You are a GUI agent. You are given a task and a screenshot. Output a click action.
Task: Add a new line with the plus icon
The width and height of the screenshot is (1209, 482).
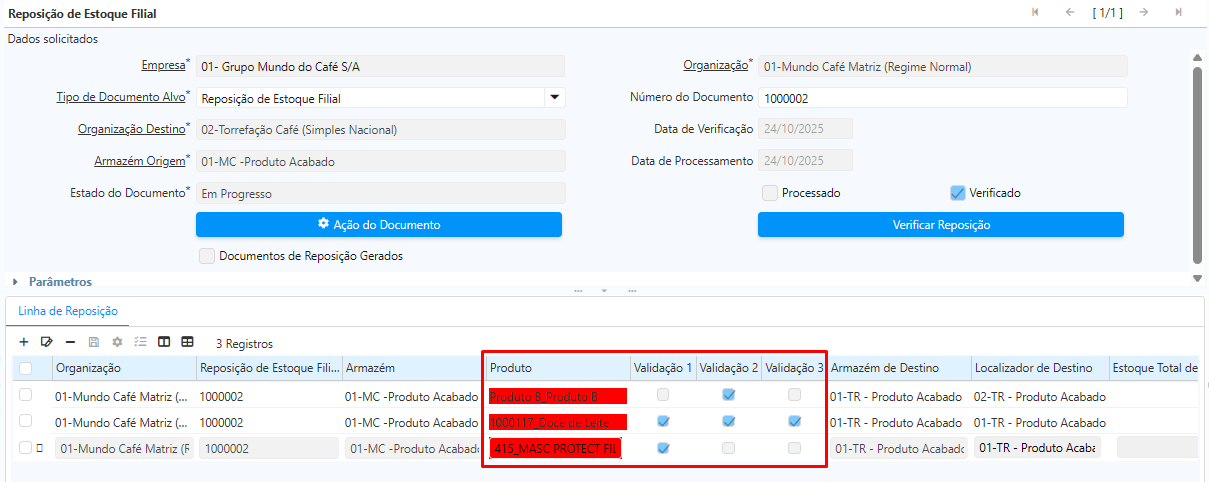click(24, 342)
